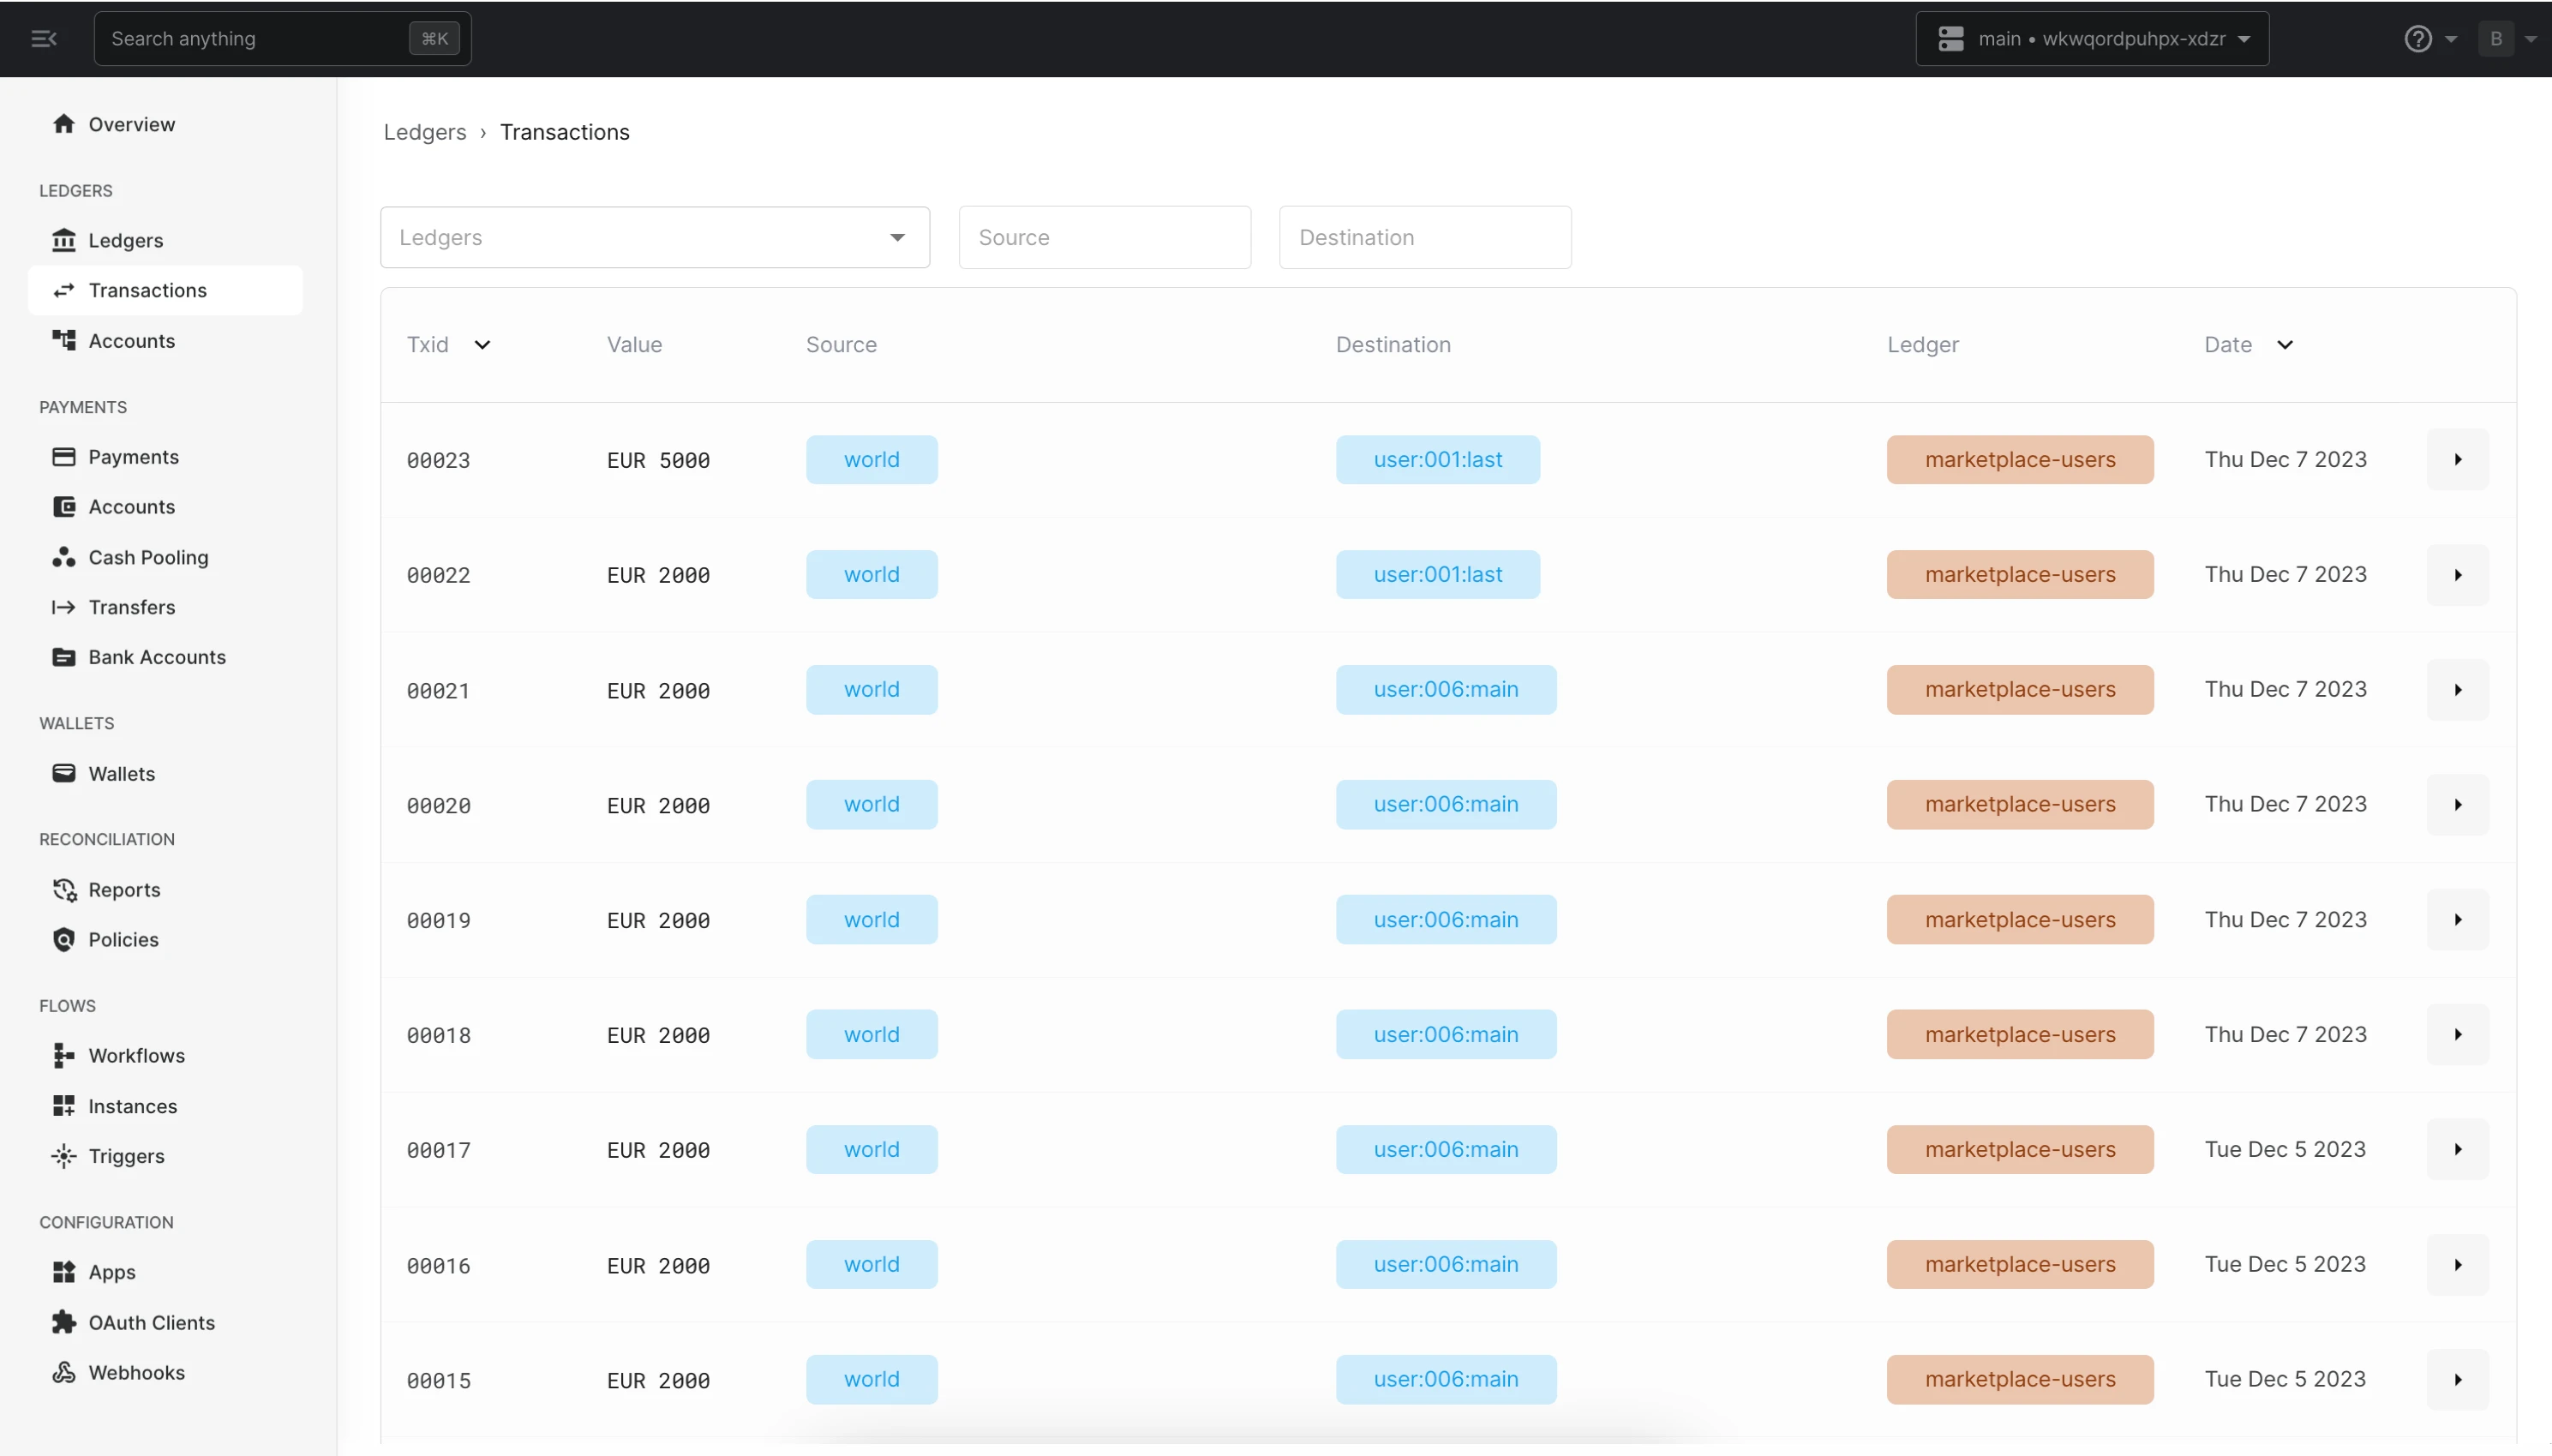This screenshot has width=2552, height=1456.
Task: Open the Ledgers filter dropdown
Action: tap(896, 237)
